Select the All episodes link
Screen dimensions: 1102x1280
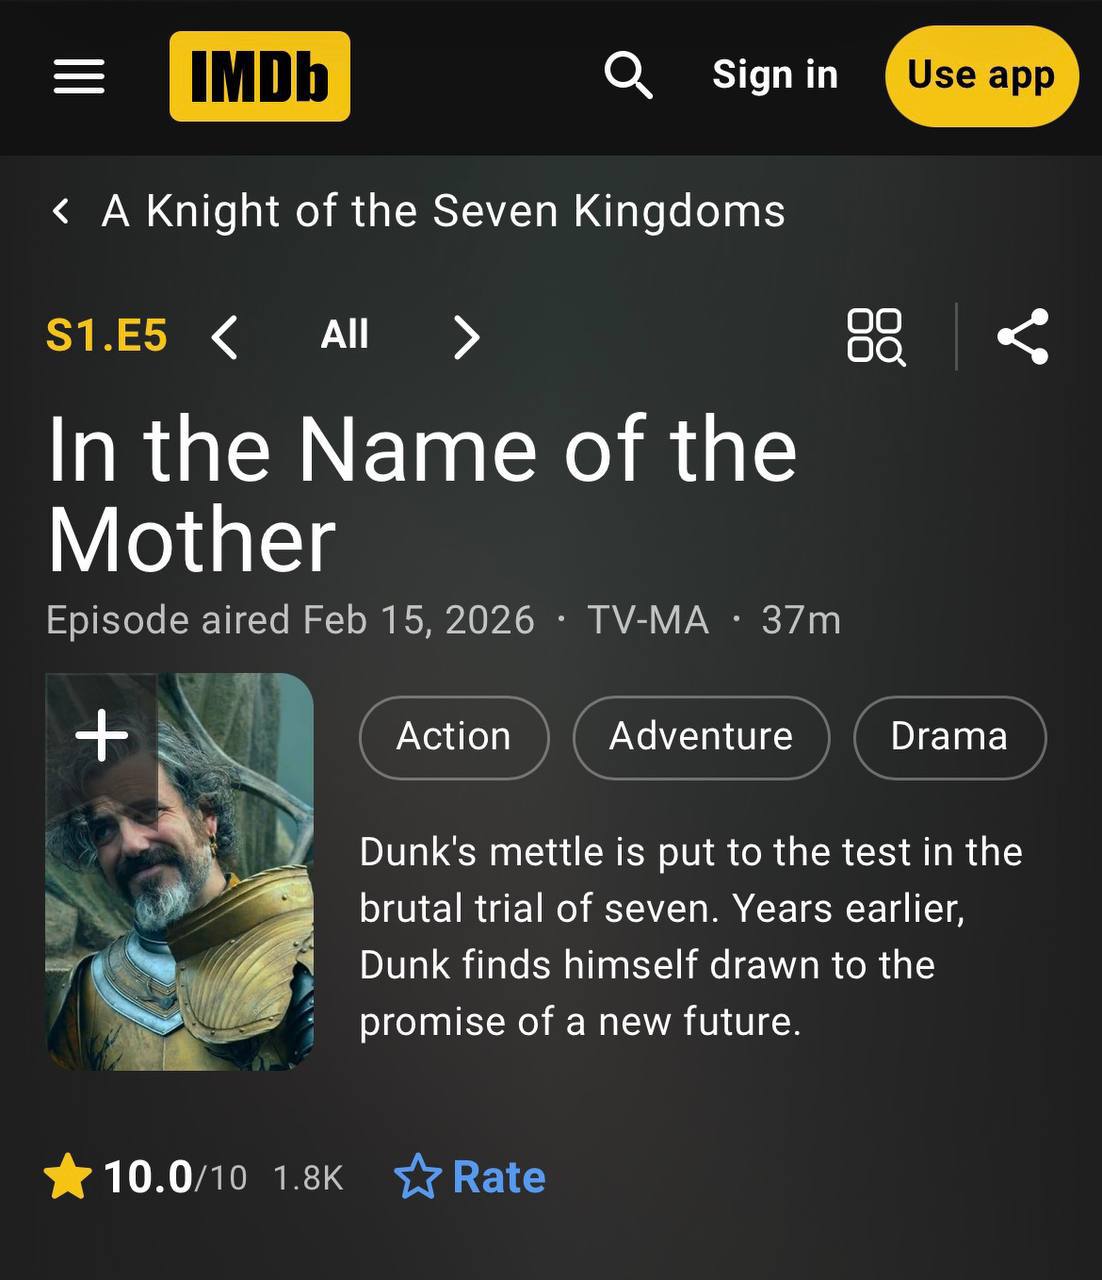pos(345,335)
